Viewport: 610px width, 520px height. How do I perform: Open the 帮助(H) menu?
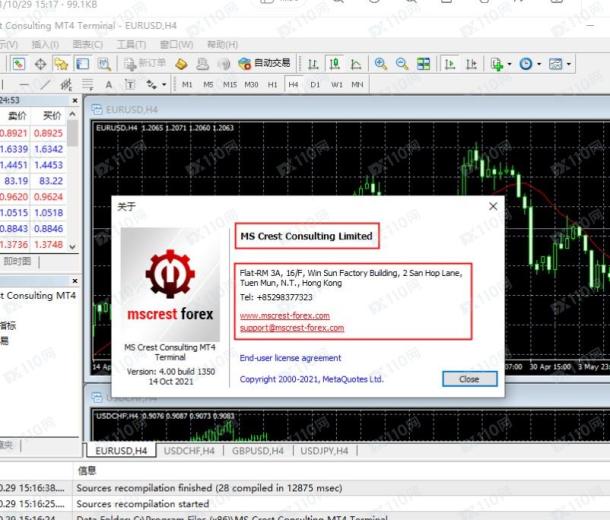click(222, 44)
